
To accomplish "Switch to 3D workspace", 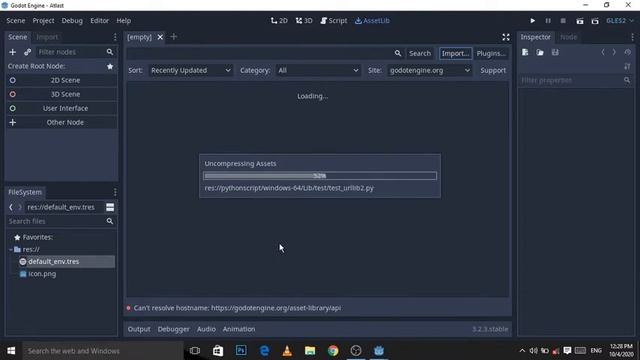I will [x=304, y=20].
